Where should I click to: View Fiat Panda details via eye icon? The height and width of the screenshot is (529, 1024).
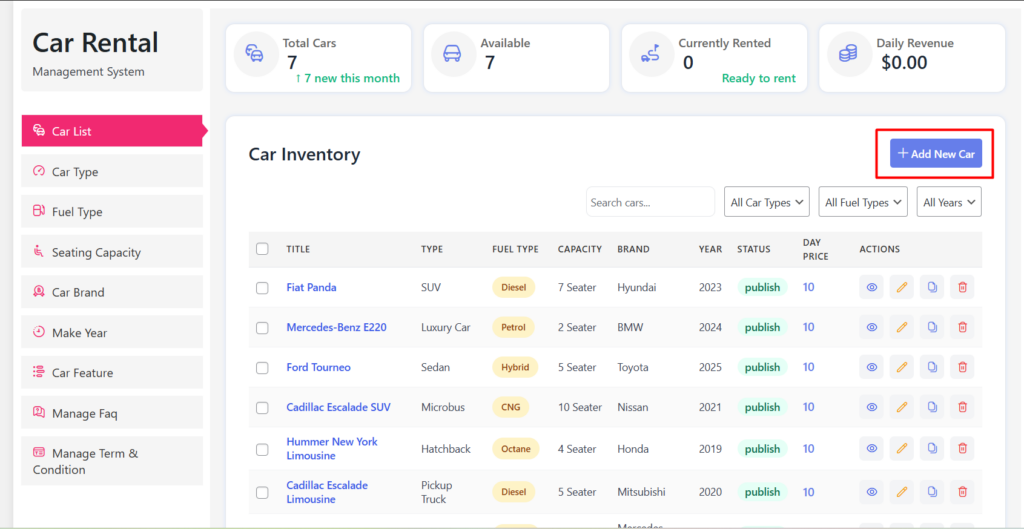coord(871,287)
